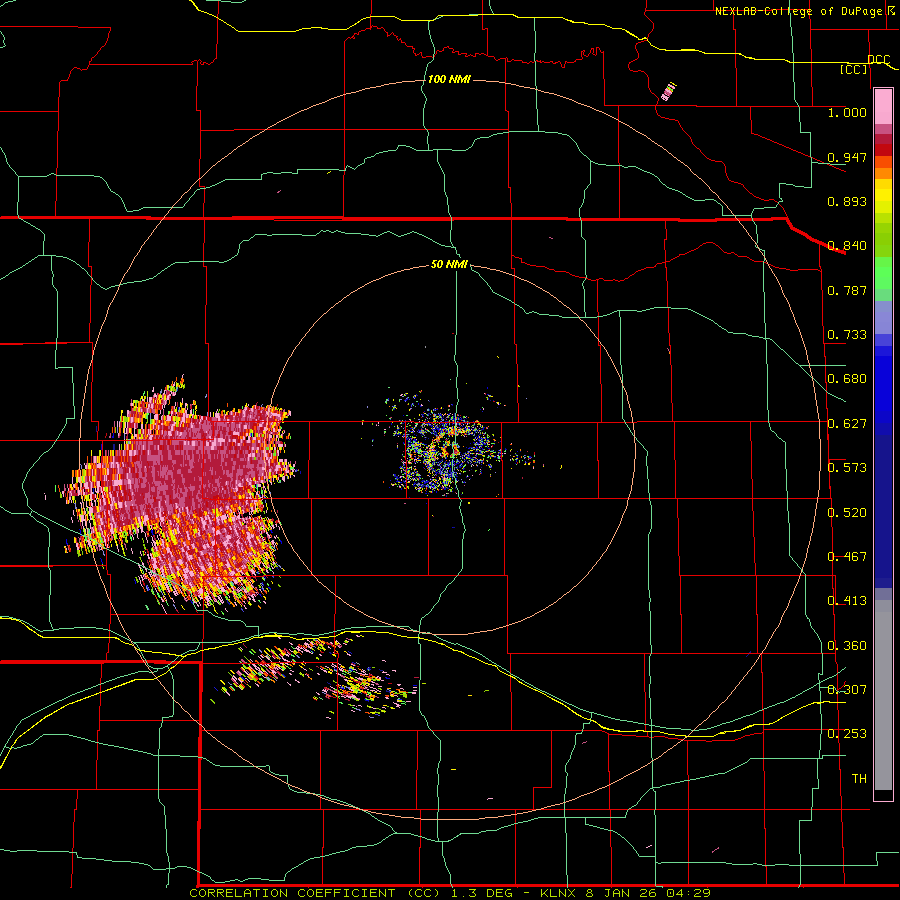Pick the light pink top color bar segment
The height and width of the screenshot is (900, 900).
click(x=883, y=107)
